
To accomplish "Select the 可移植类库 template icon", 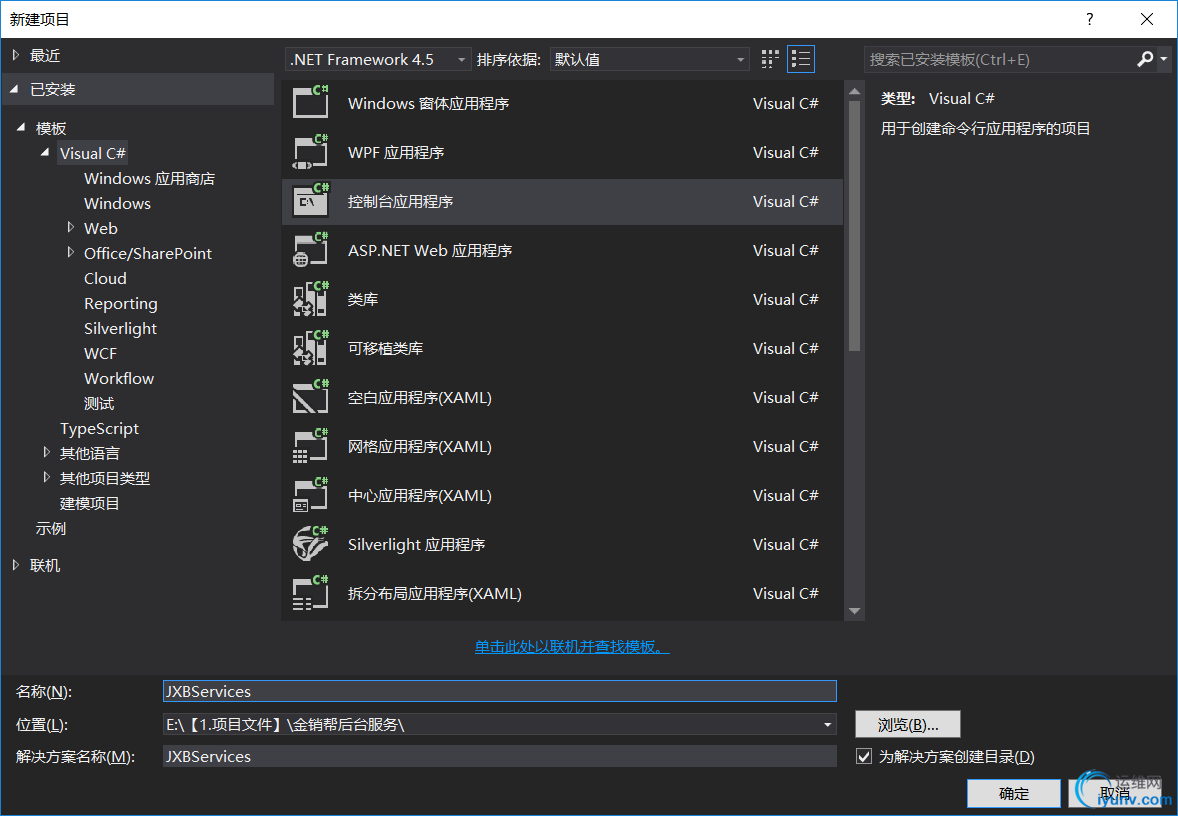I will pos(310,347).
